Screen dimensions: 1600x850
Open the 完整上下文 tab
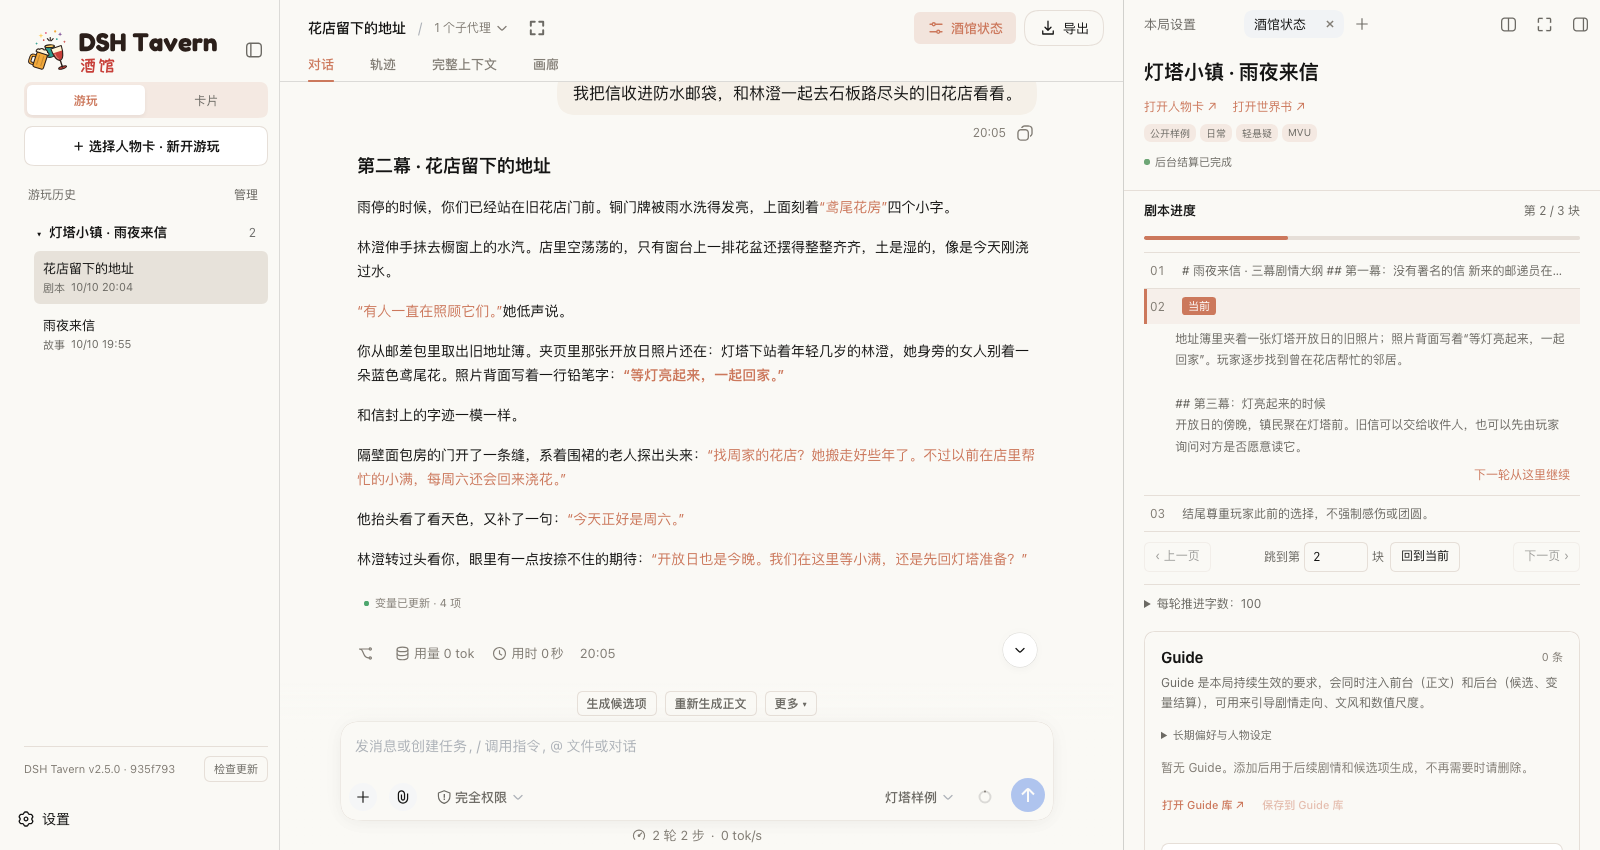464,65
